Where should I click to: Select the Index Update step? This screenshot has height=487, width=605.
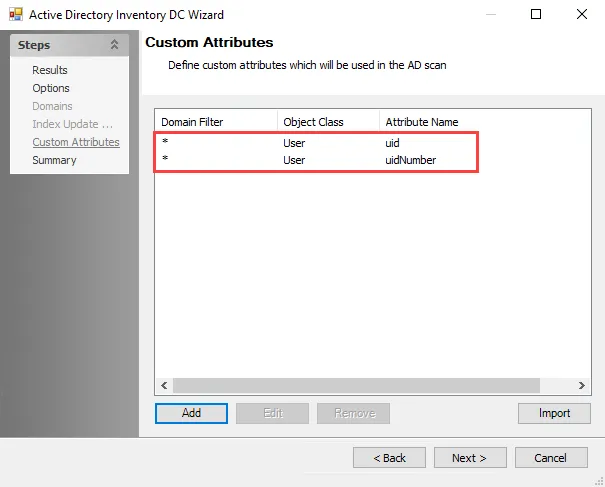(73, 124)
